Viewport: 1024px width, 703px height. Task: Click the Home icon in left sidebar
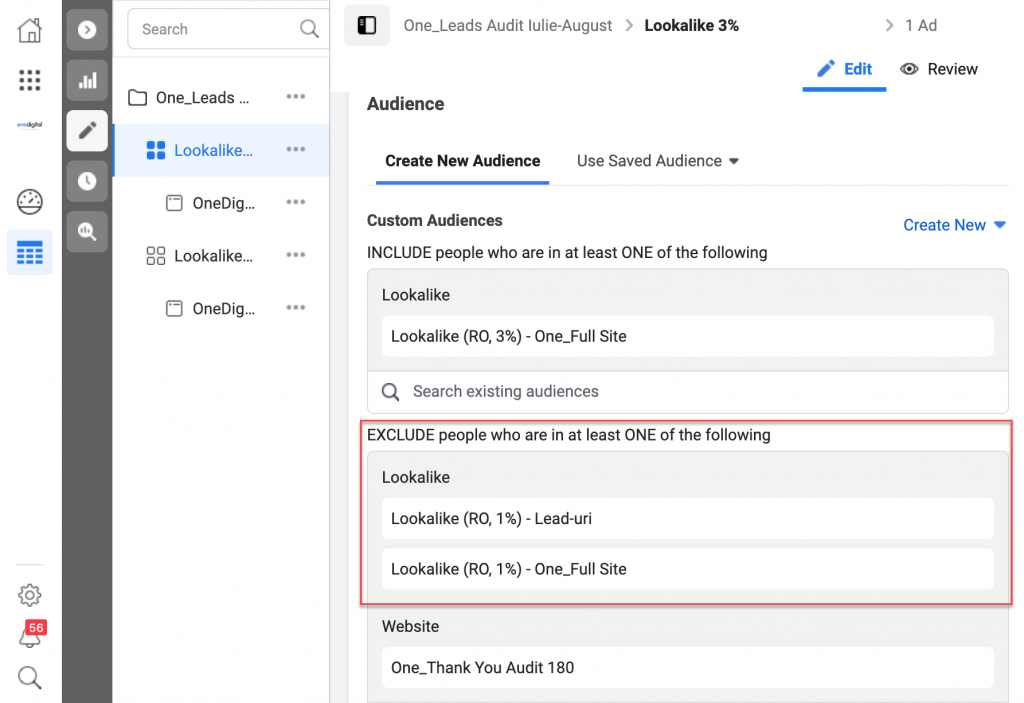tap(29, 30)
